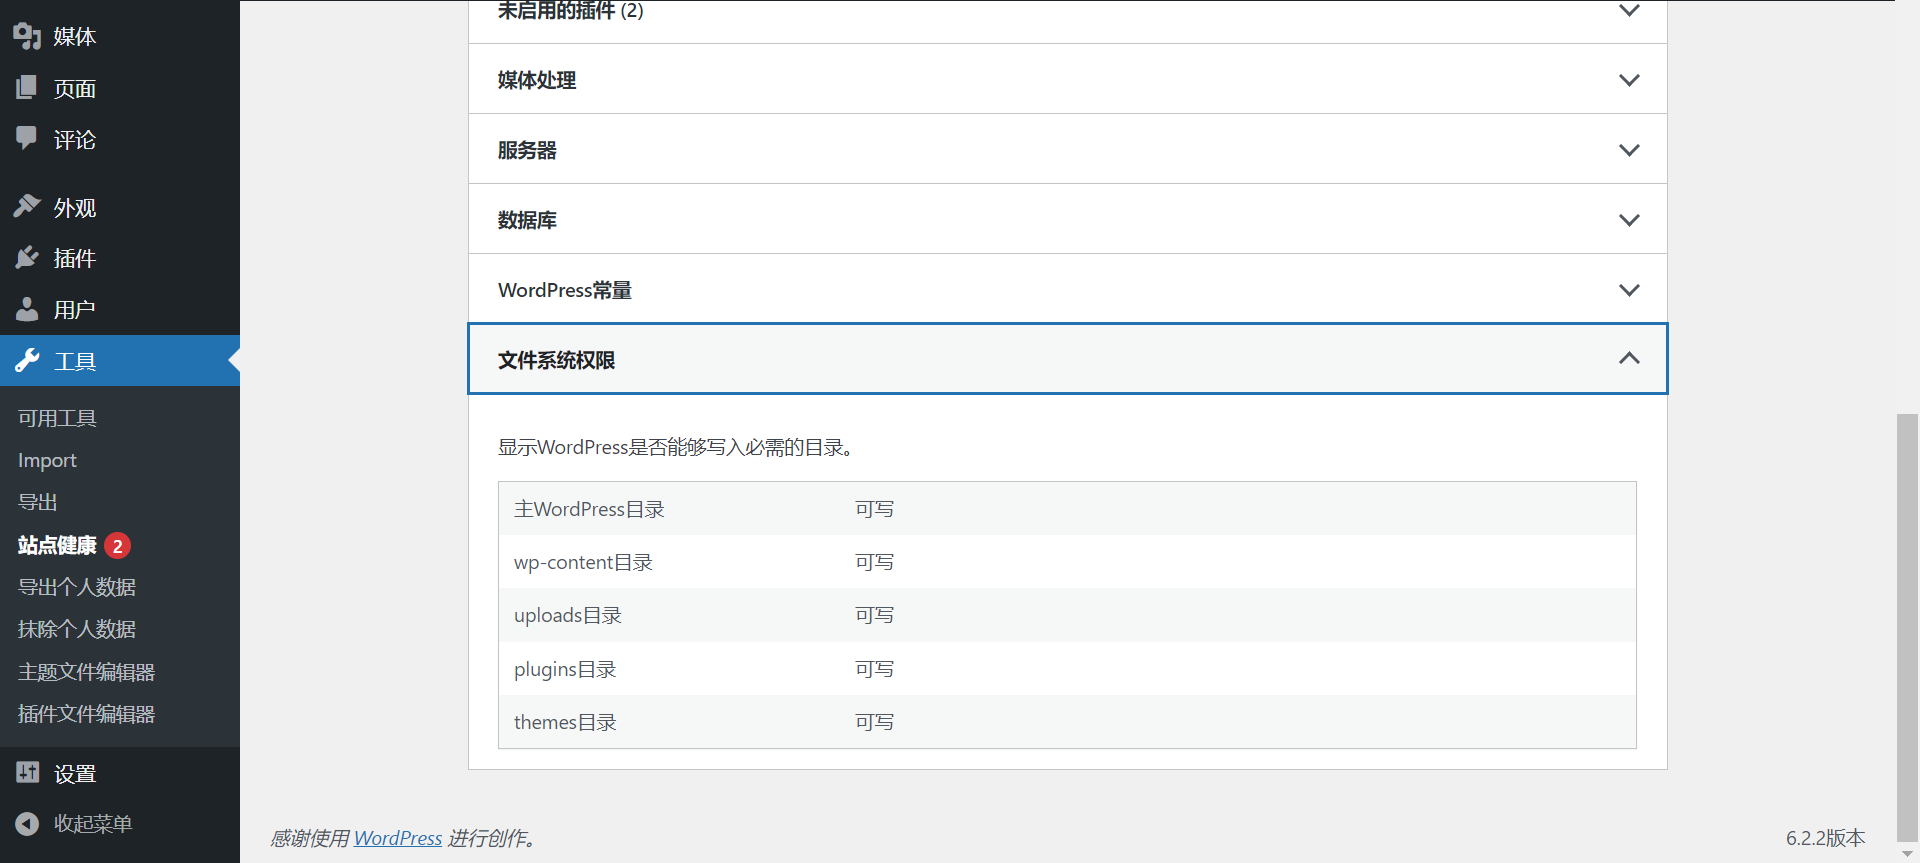Image resolution: width=1920 pixels, height=863 pixels.
Task: Collapse the 文件系统权限 section chevron
Action: [1629, 358]
